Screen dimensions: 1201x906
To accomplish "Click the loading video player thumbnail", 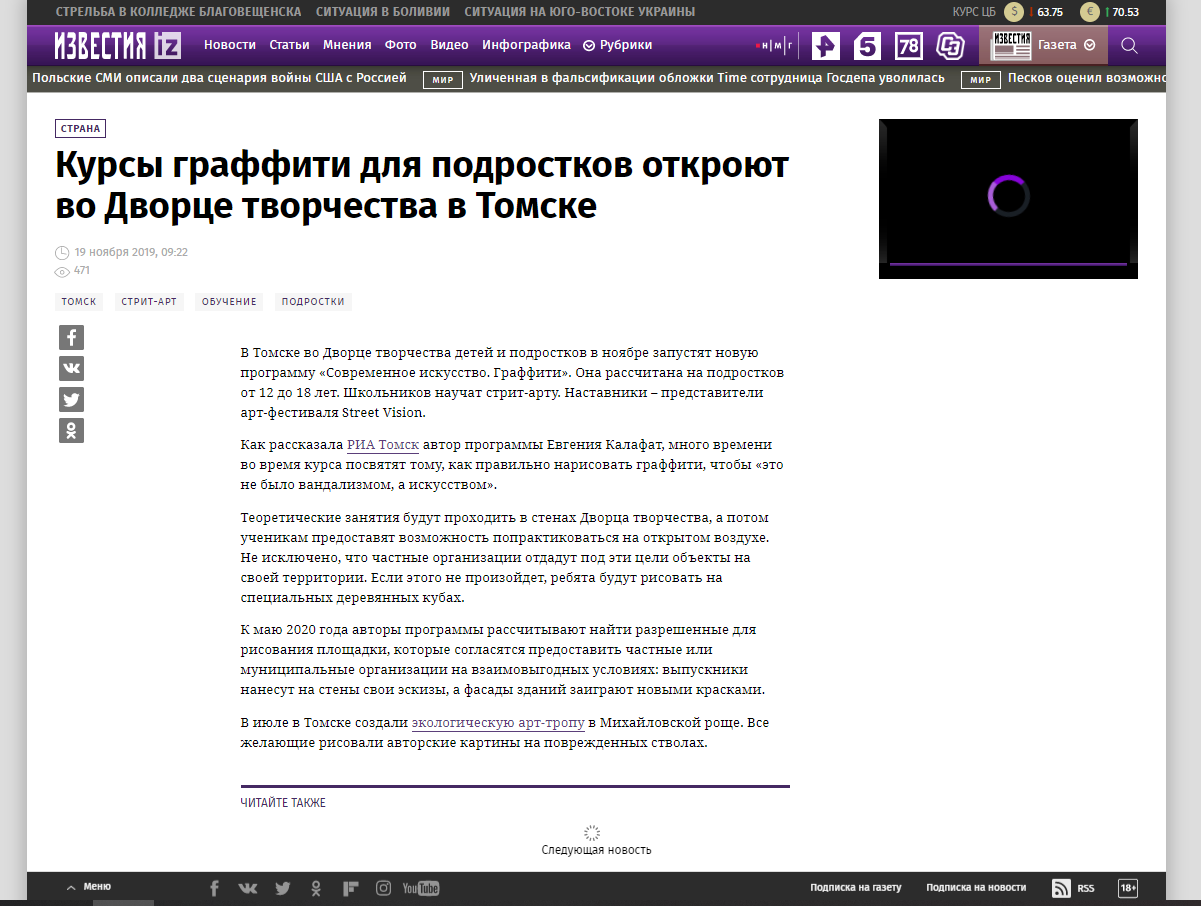I will click(1008, 199).
